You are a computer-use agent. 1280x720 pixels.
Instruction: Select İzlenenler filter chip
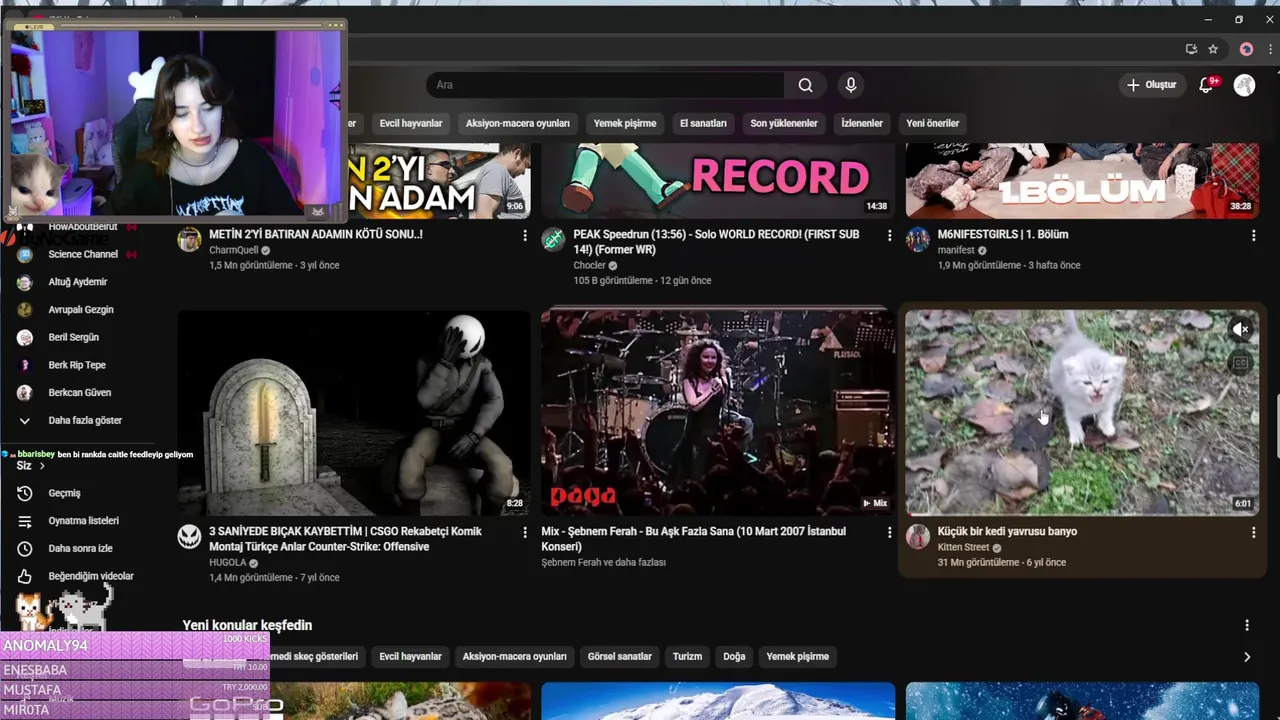click(x=862, y=123)
